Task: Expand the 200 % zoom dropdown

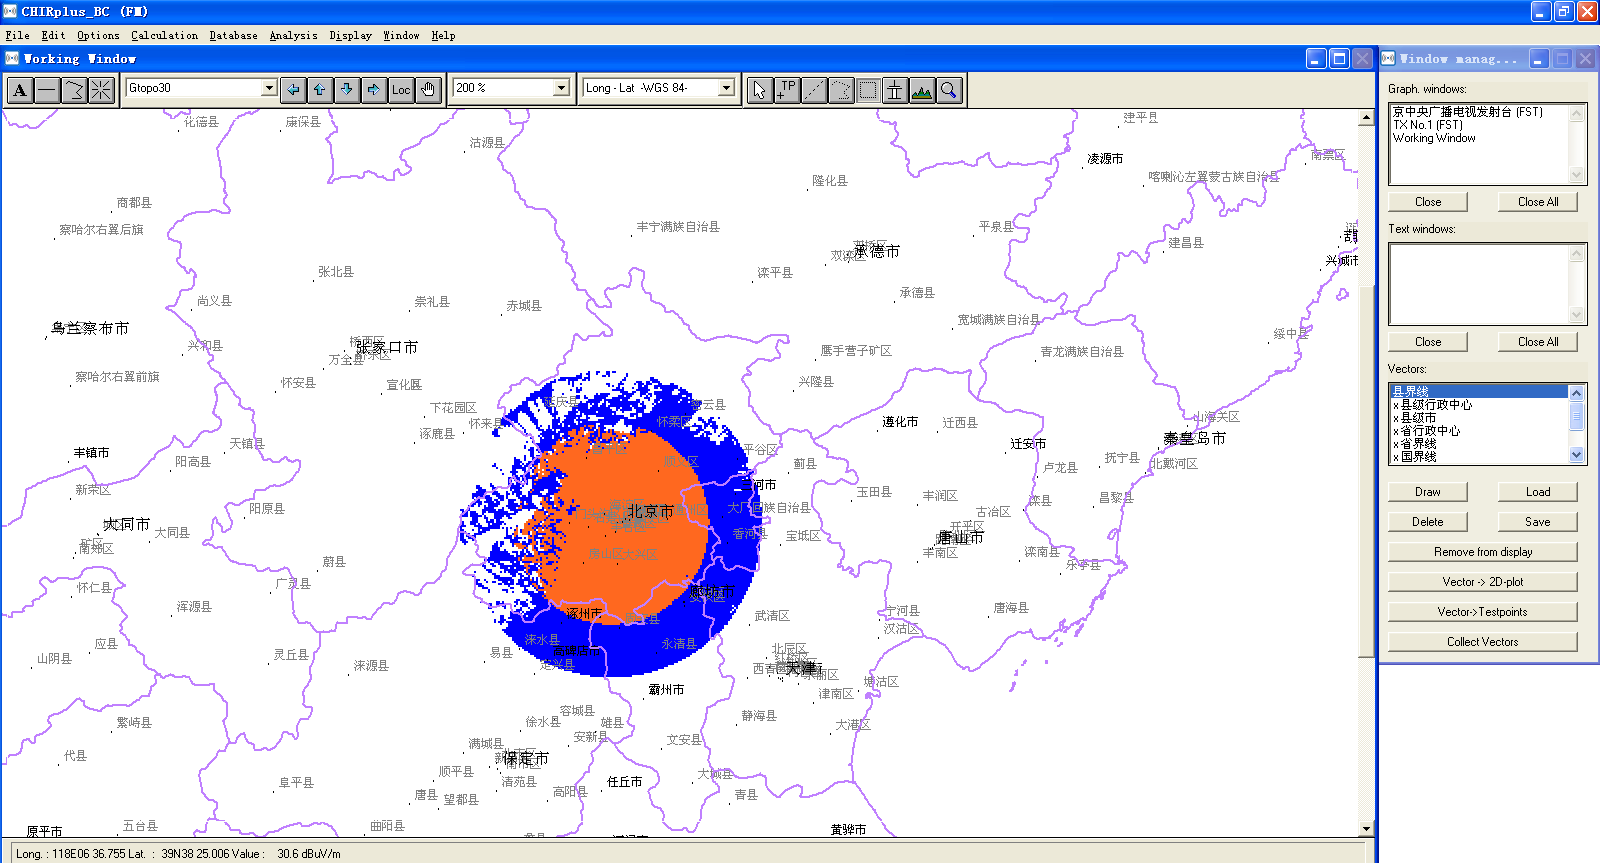Action: (561, 88)
